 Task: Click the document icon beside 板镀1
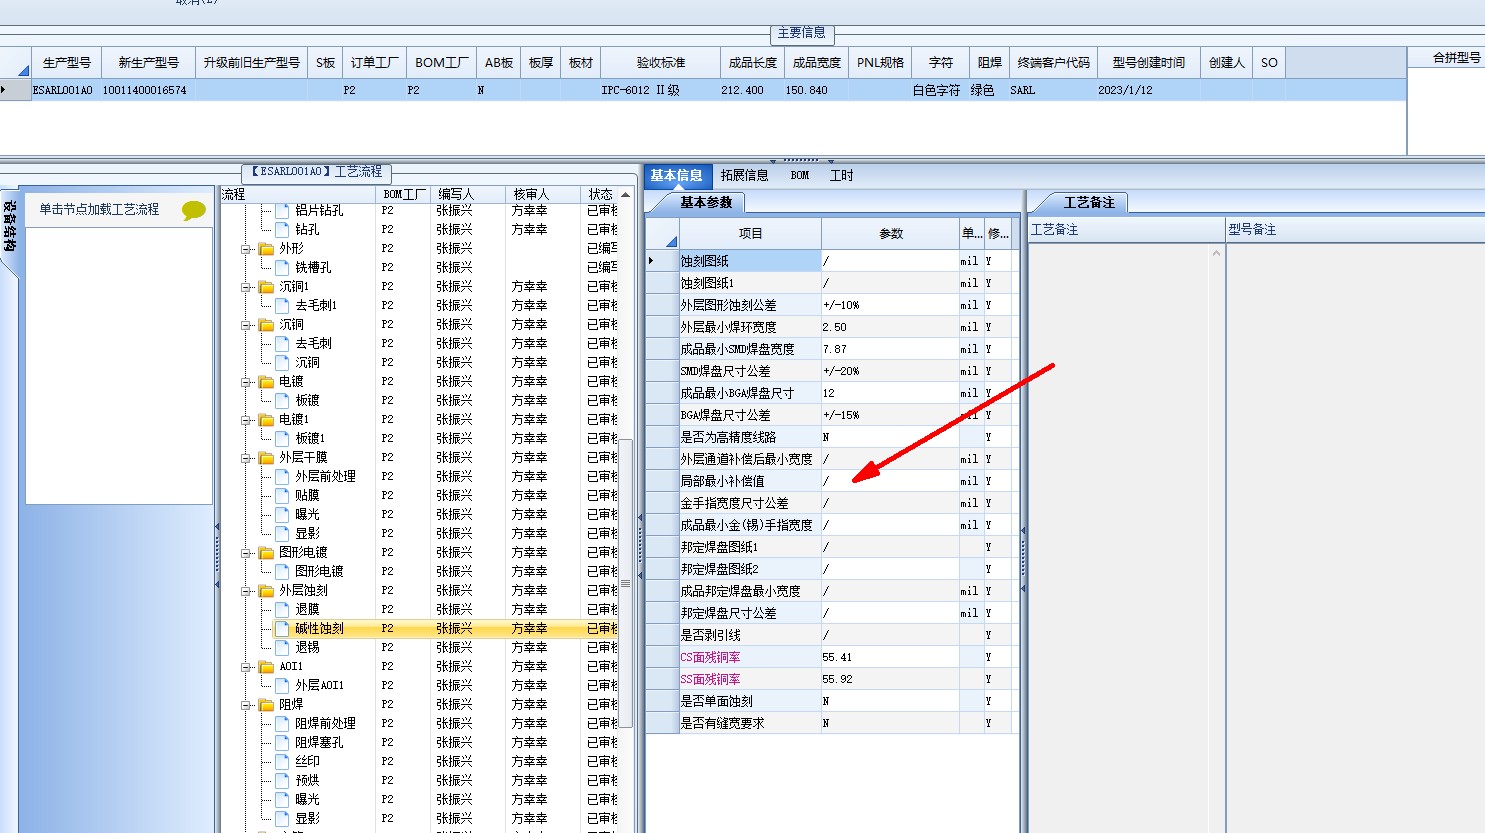tap(282, 439)
